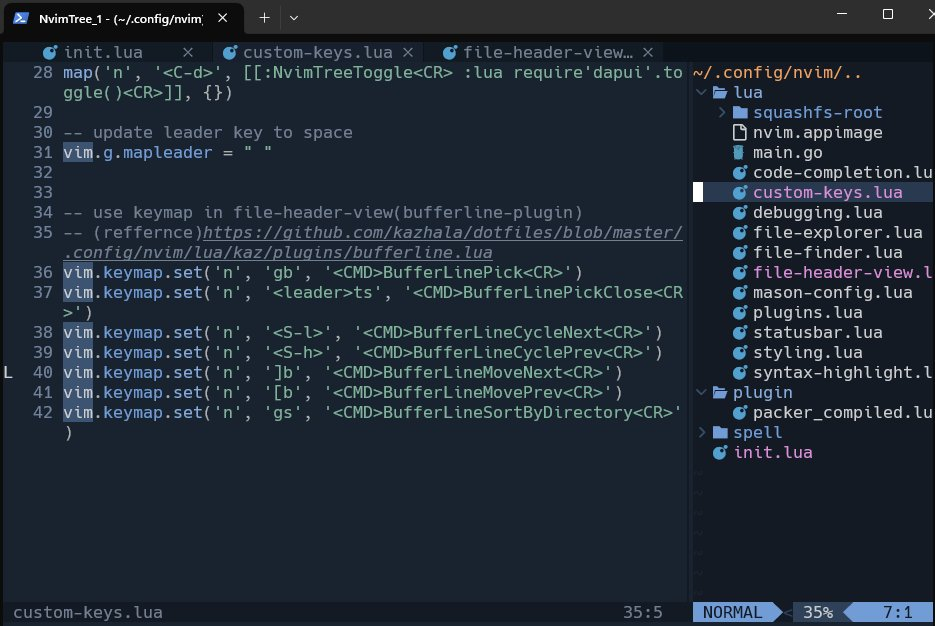Viewport: 935px width, 626px height.
Task: Open a new terminal tab with plus button
Action: (263, 17)
